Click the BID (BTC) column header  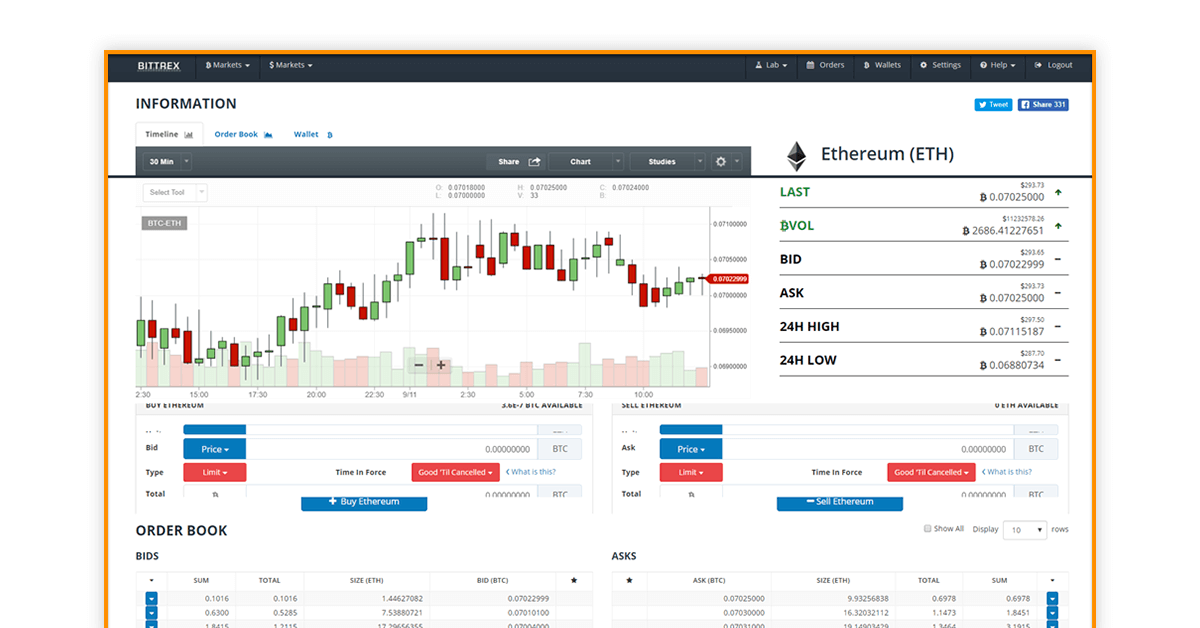point(492,580)
